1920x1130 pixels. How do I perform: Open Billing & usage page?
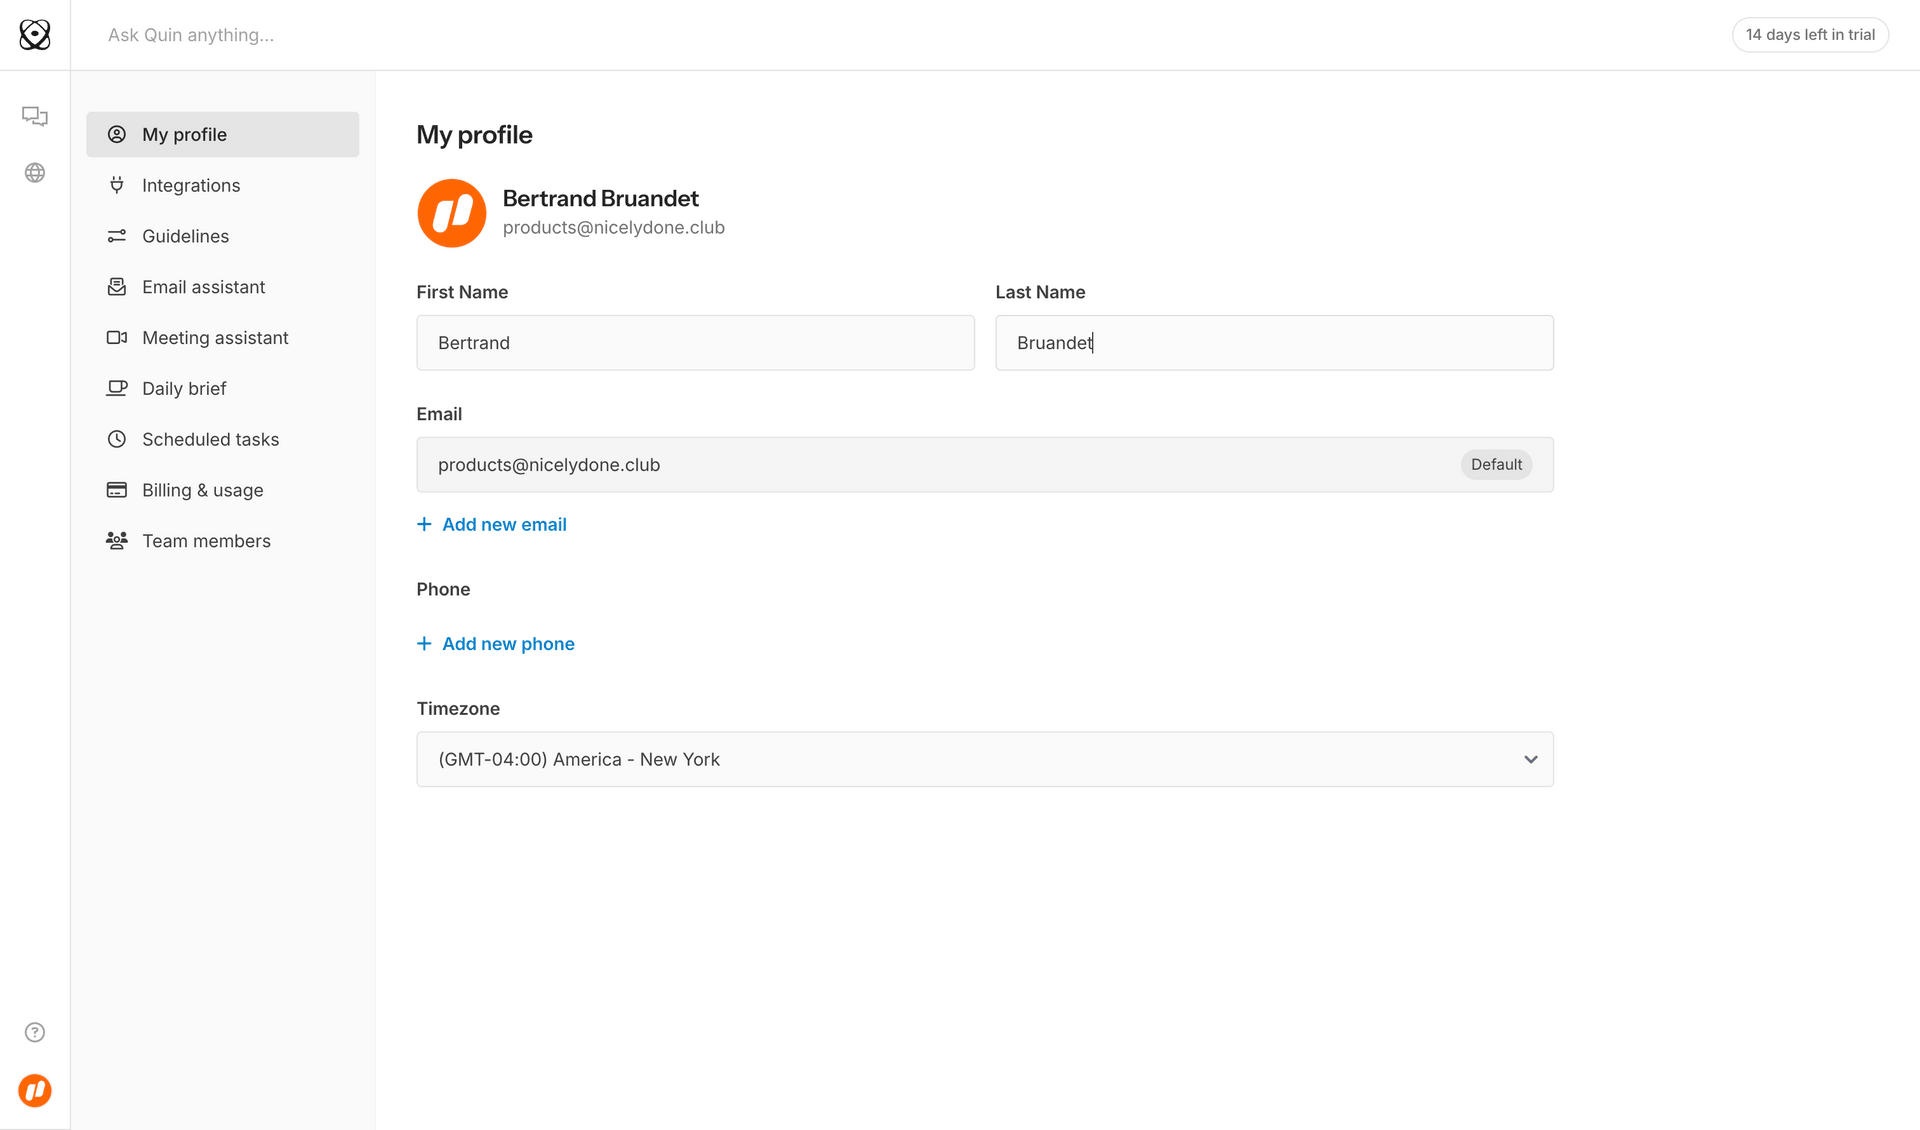(x=202, y=490)
